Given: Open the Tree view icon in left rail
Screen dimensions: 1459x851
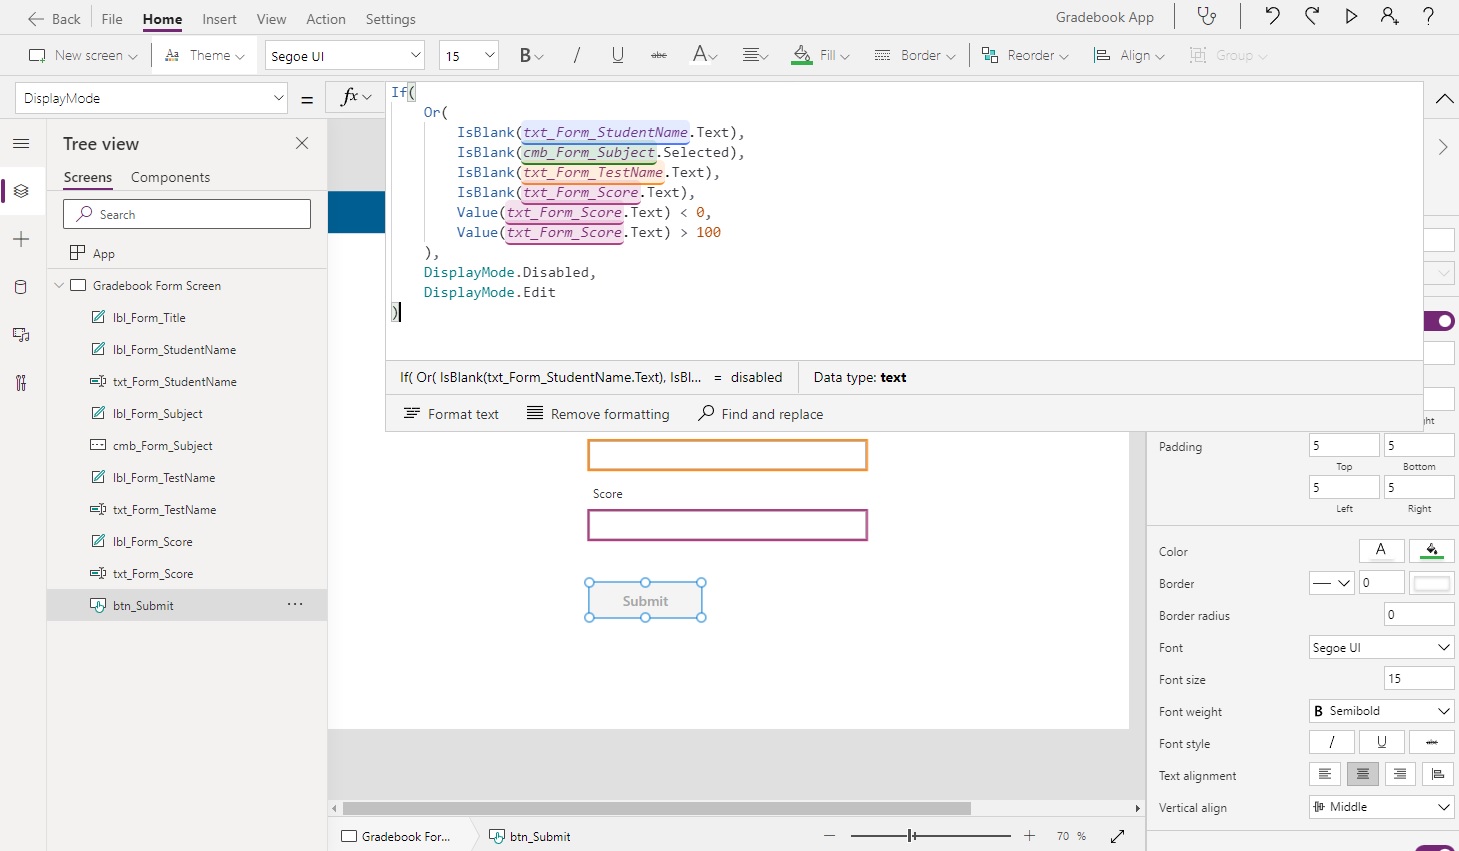Looking at the screenshot, I should [x=21, y=191].
